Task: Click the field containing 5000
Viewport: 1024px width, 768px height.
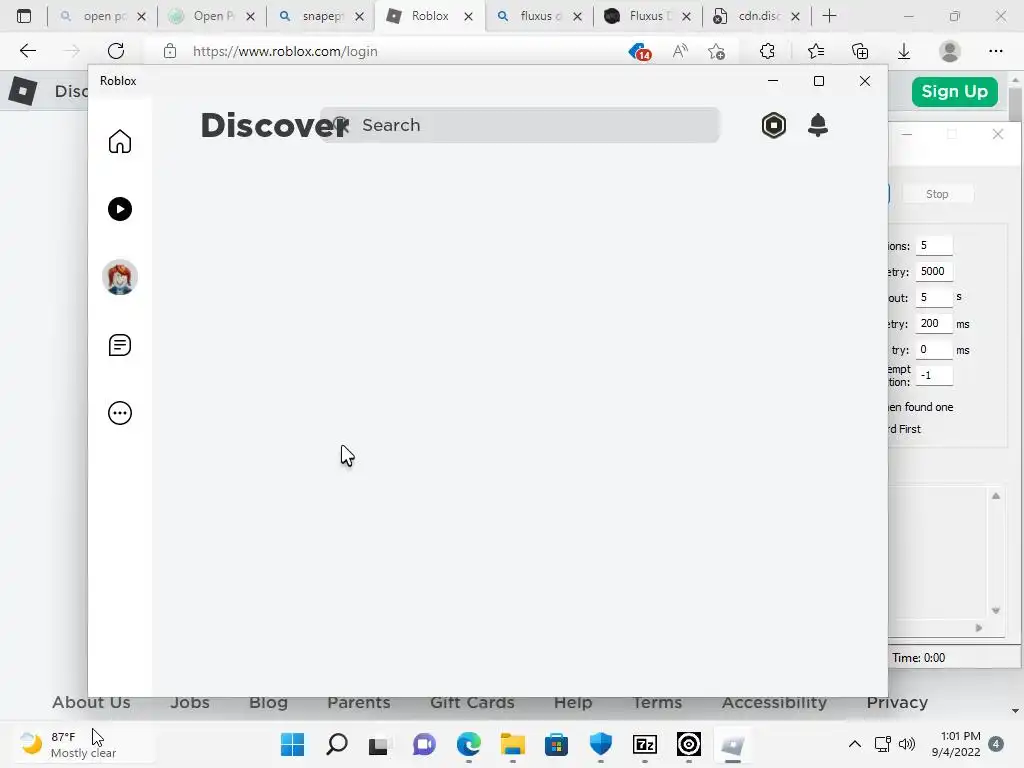Action: pos(934,271)
